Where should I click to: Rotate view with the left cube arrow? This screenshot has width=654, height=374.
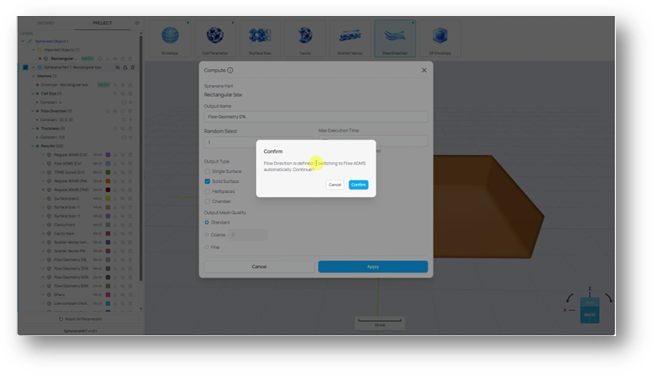tap(569, 298)
